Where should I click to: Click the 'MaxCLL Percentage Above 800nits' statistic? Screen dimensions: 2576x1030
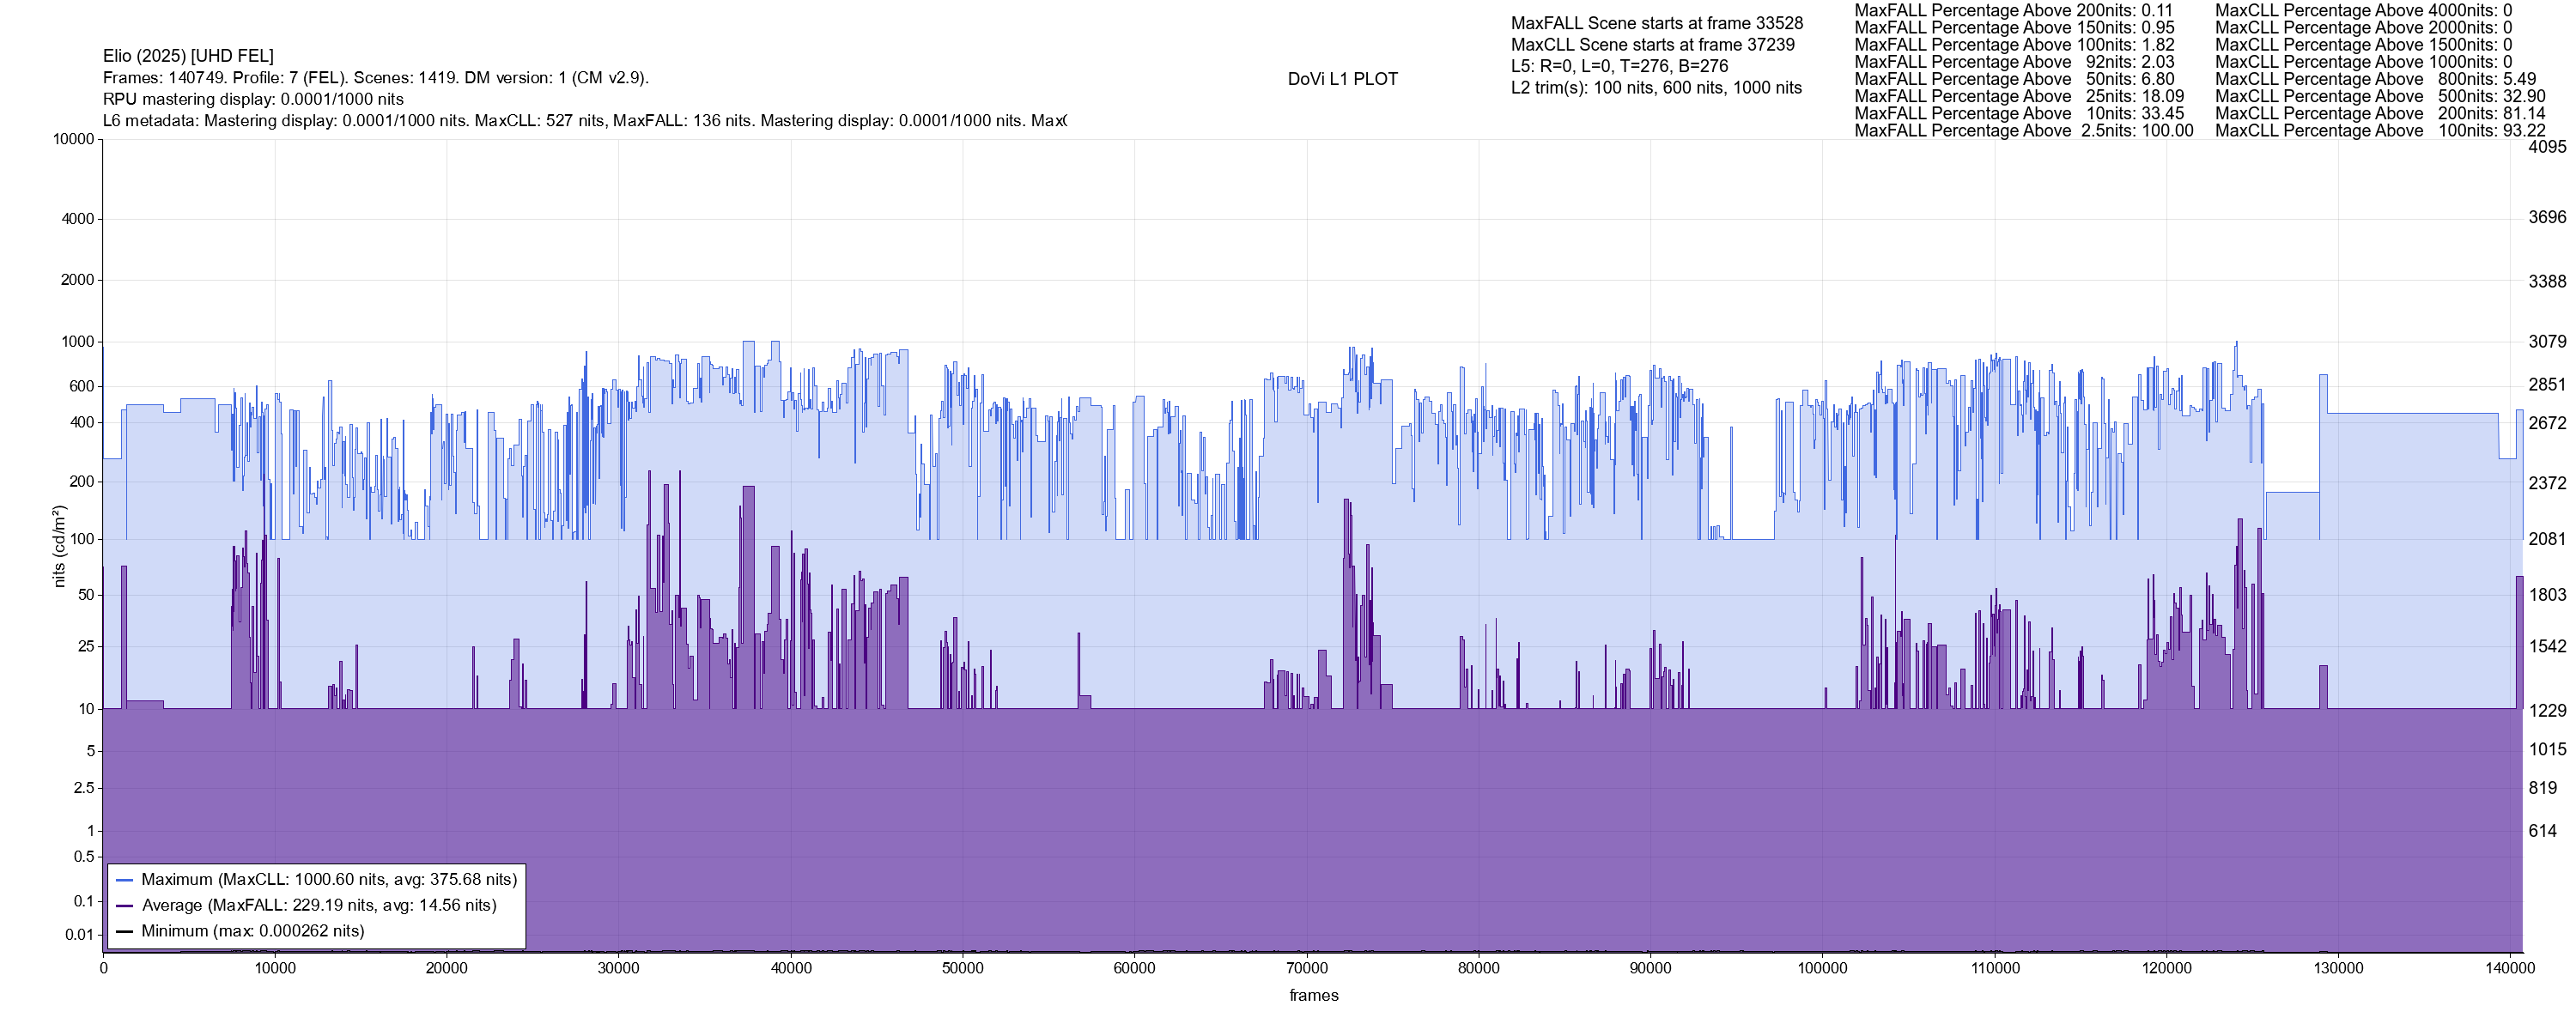point(2375,79)
